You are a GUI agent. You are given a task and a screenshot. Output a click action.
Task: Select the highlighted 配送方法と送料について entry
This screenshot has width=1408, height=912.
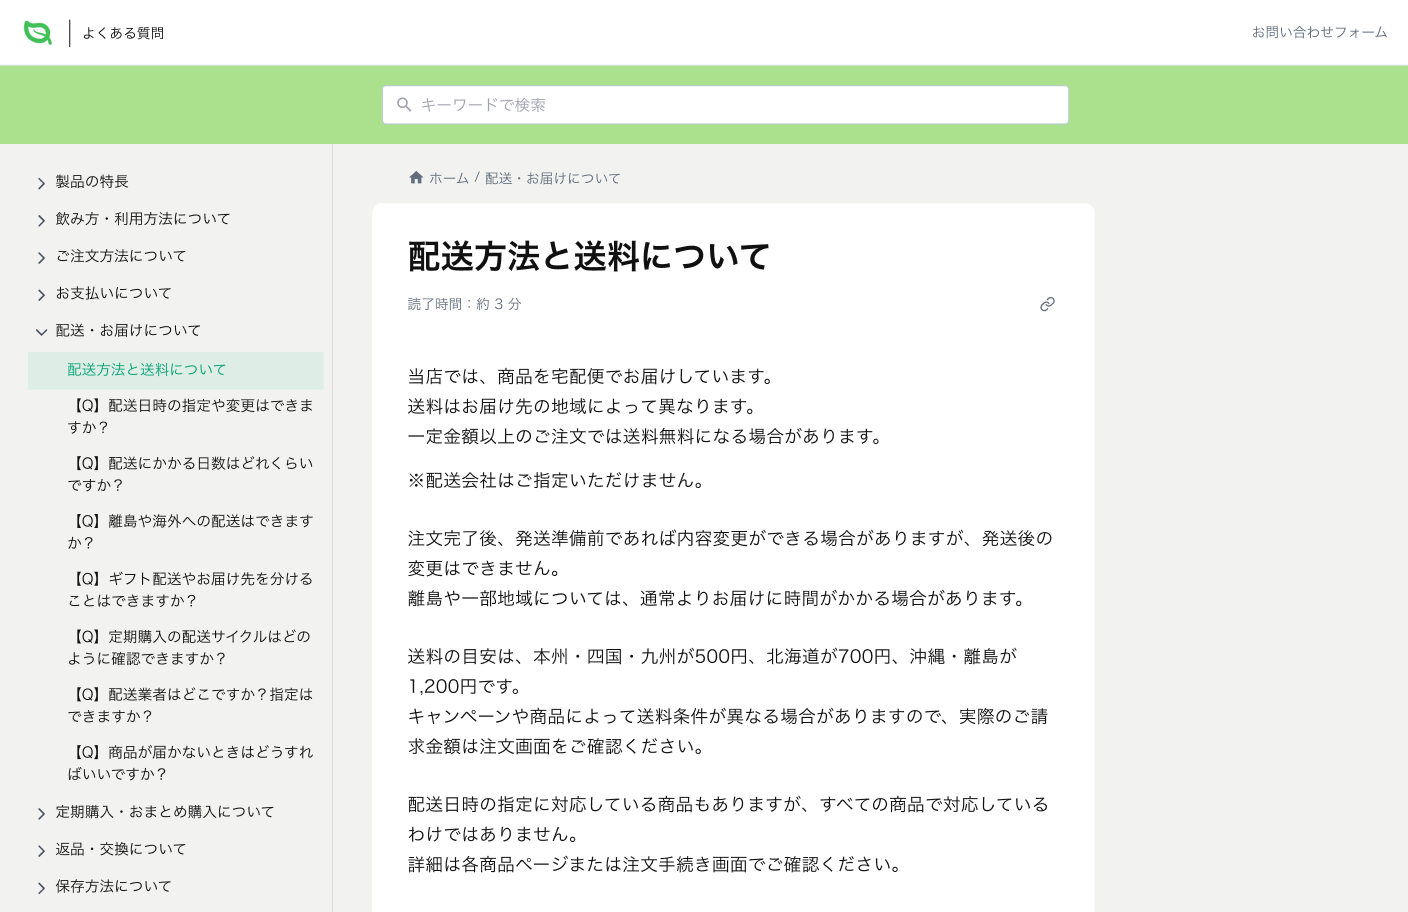tap(145, 369)
